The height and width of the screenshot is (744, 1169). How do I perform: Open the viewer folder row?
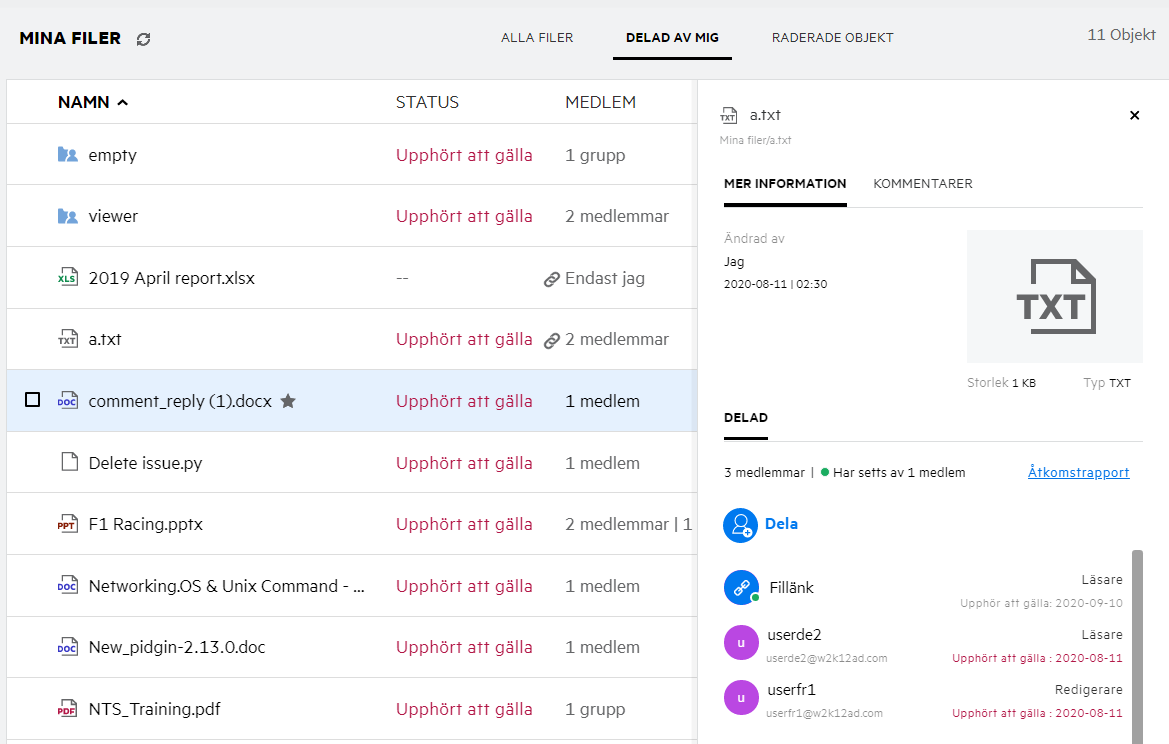(113, 216)
